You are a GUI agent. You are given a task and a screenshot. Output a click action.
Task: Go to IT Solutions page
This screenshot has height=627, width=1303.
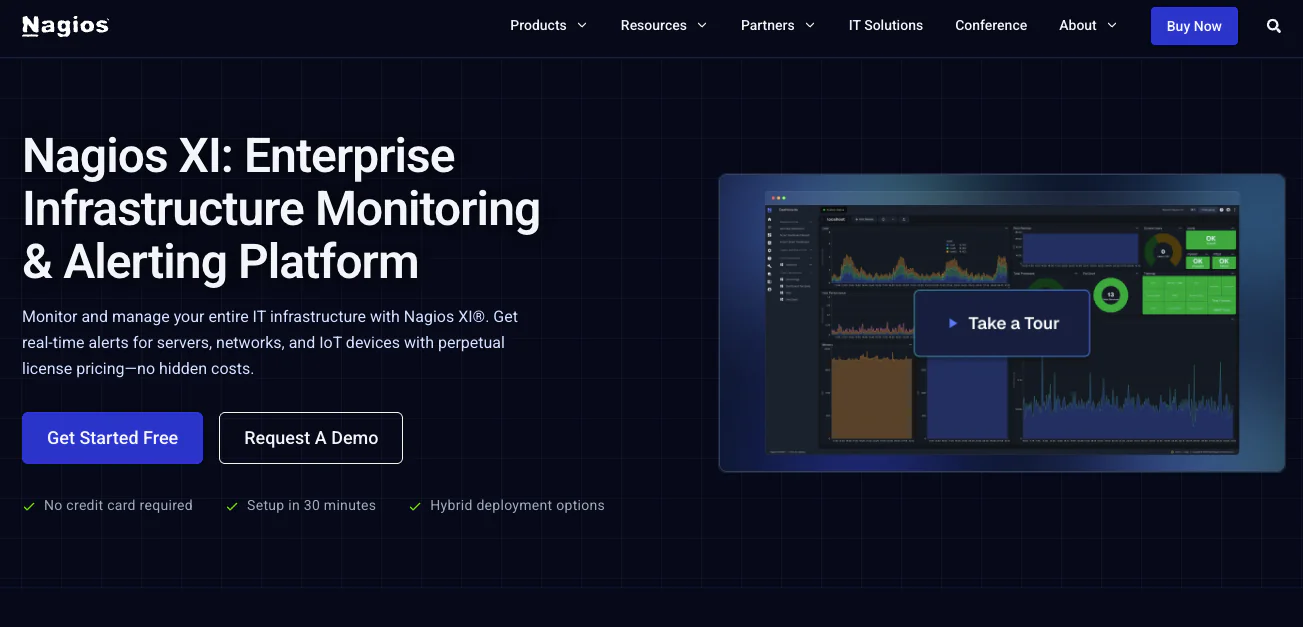click(x=886, y=26)
